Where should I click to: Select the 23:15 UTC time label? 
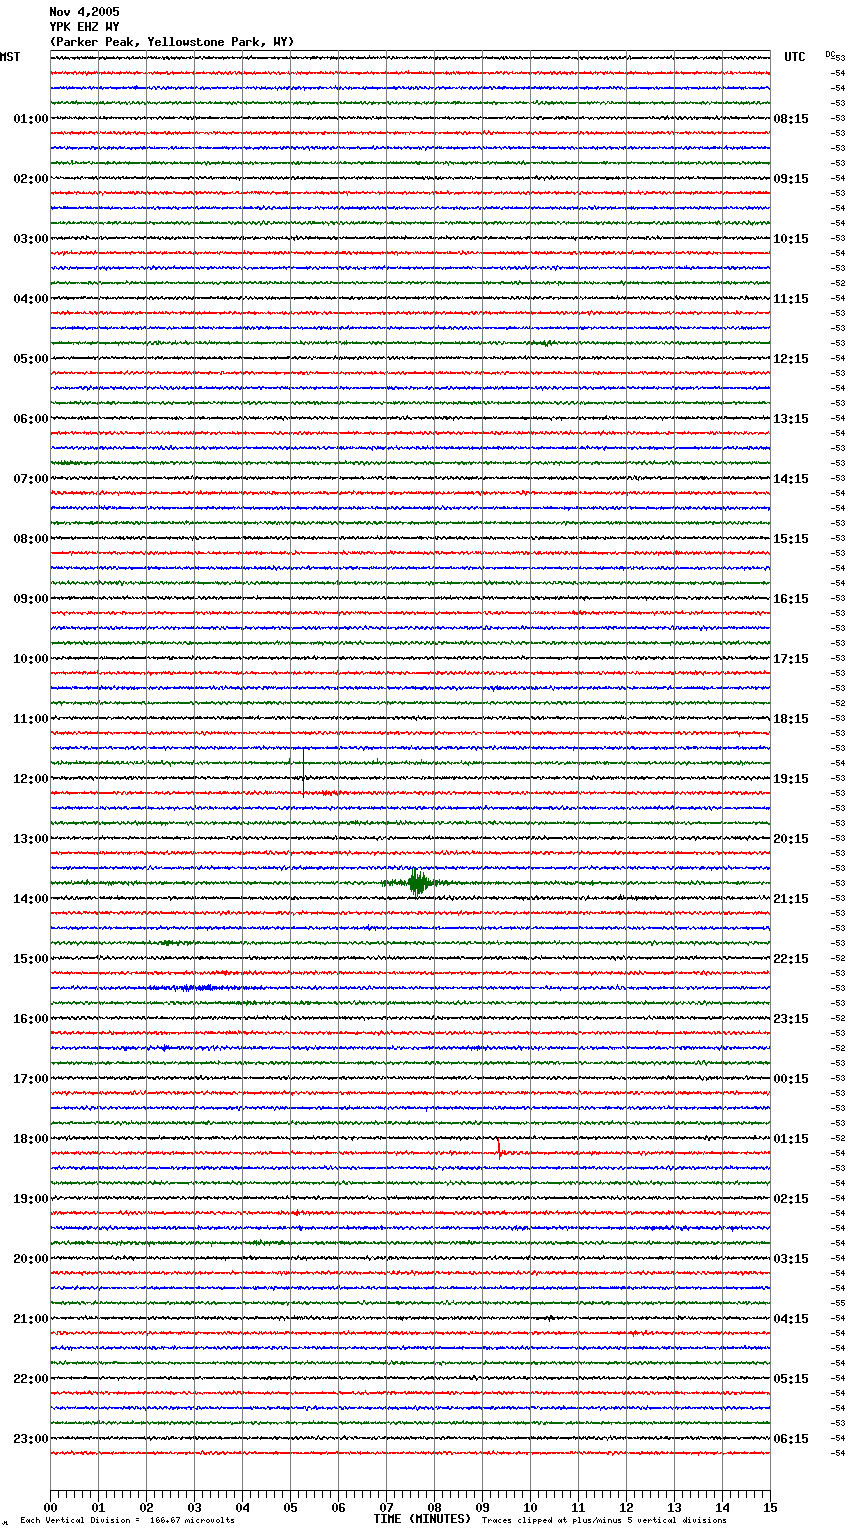pyautogui.click(x=791, y=1019)
